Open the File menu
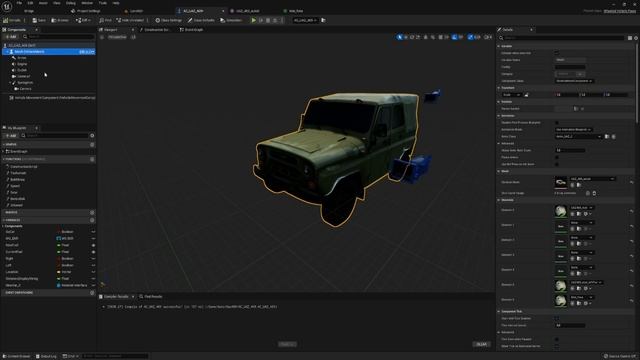Image resolution: width=640 pixels, height=360 pixels. pyautogui.click(x=19, y=3)
